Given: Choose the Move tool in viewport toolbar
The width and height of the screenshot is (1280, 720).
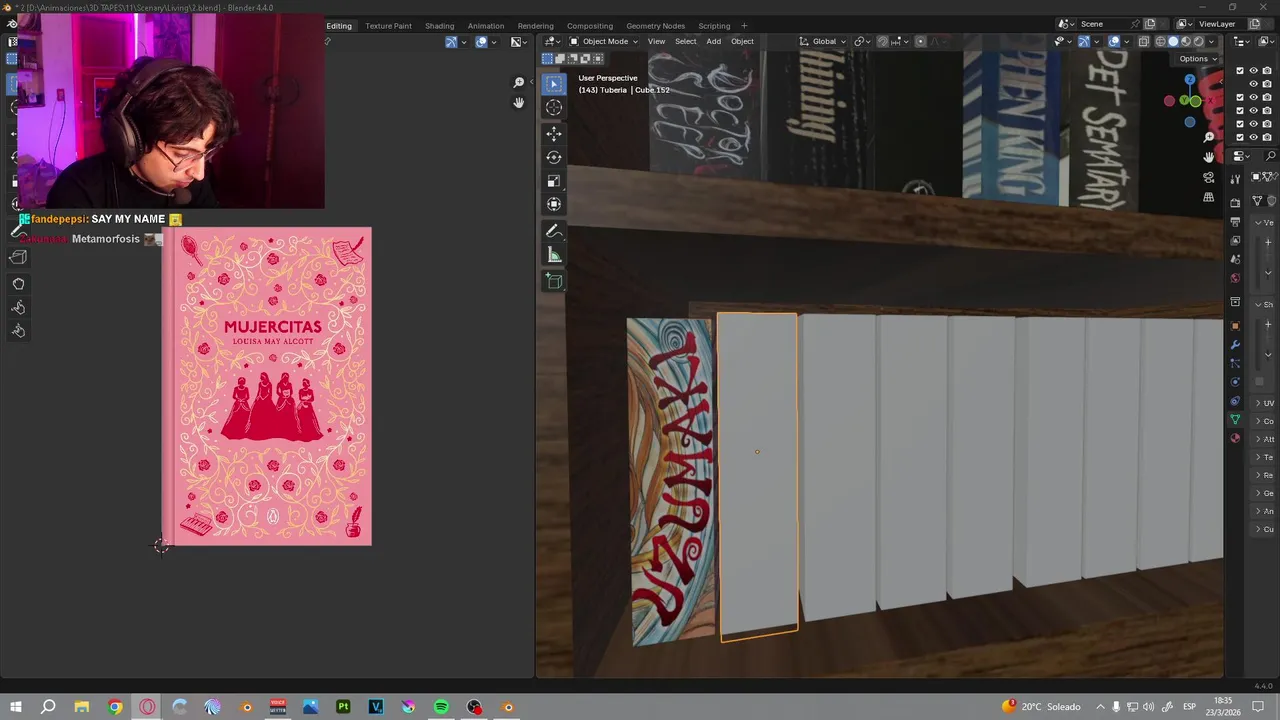Looking at the screenshot, I should pyautogui.click(x=554, y=133).
